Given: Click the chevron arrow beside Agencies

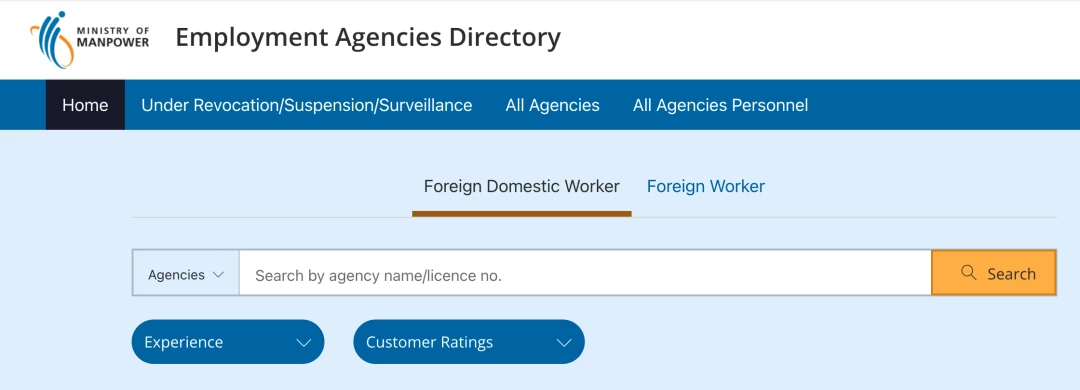Looking at the screenshot, I should (218, 274).
